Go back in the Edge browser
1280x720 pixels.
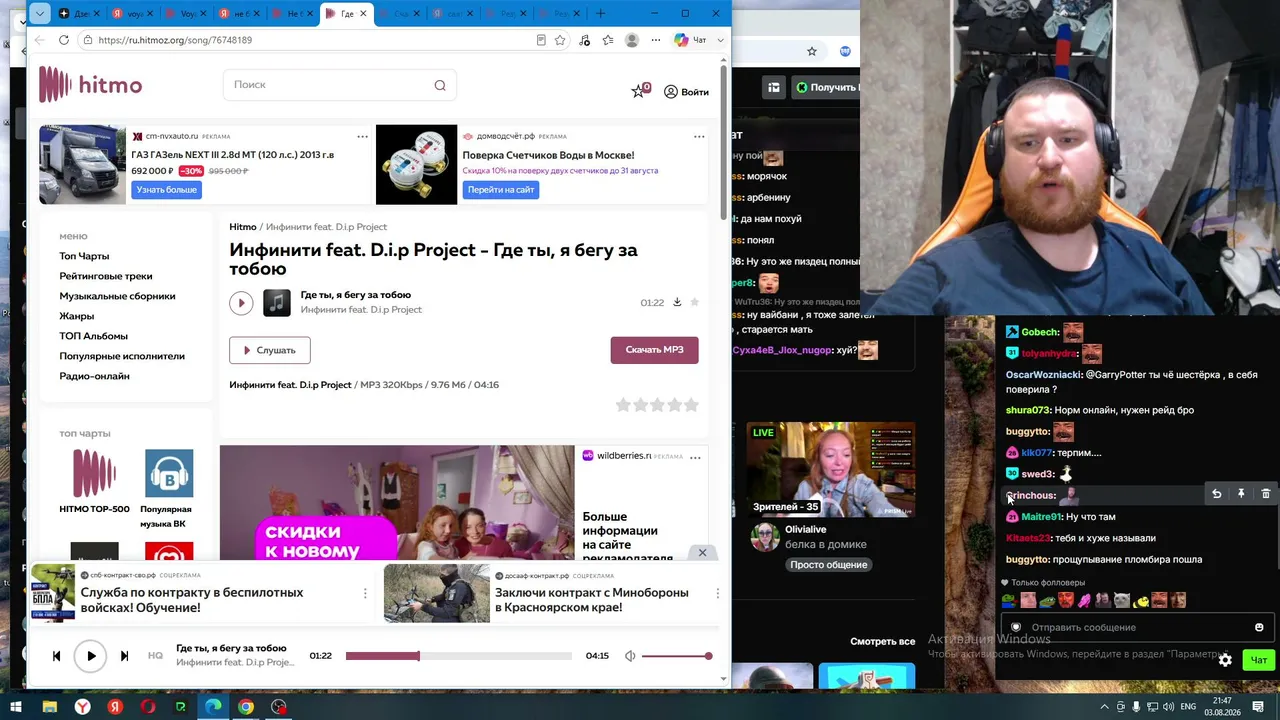(39, 40)
